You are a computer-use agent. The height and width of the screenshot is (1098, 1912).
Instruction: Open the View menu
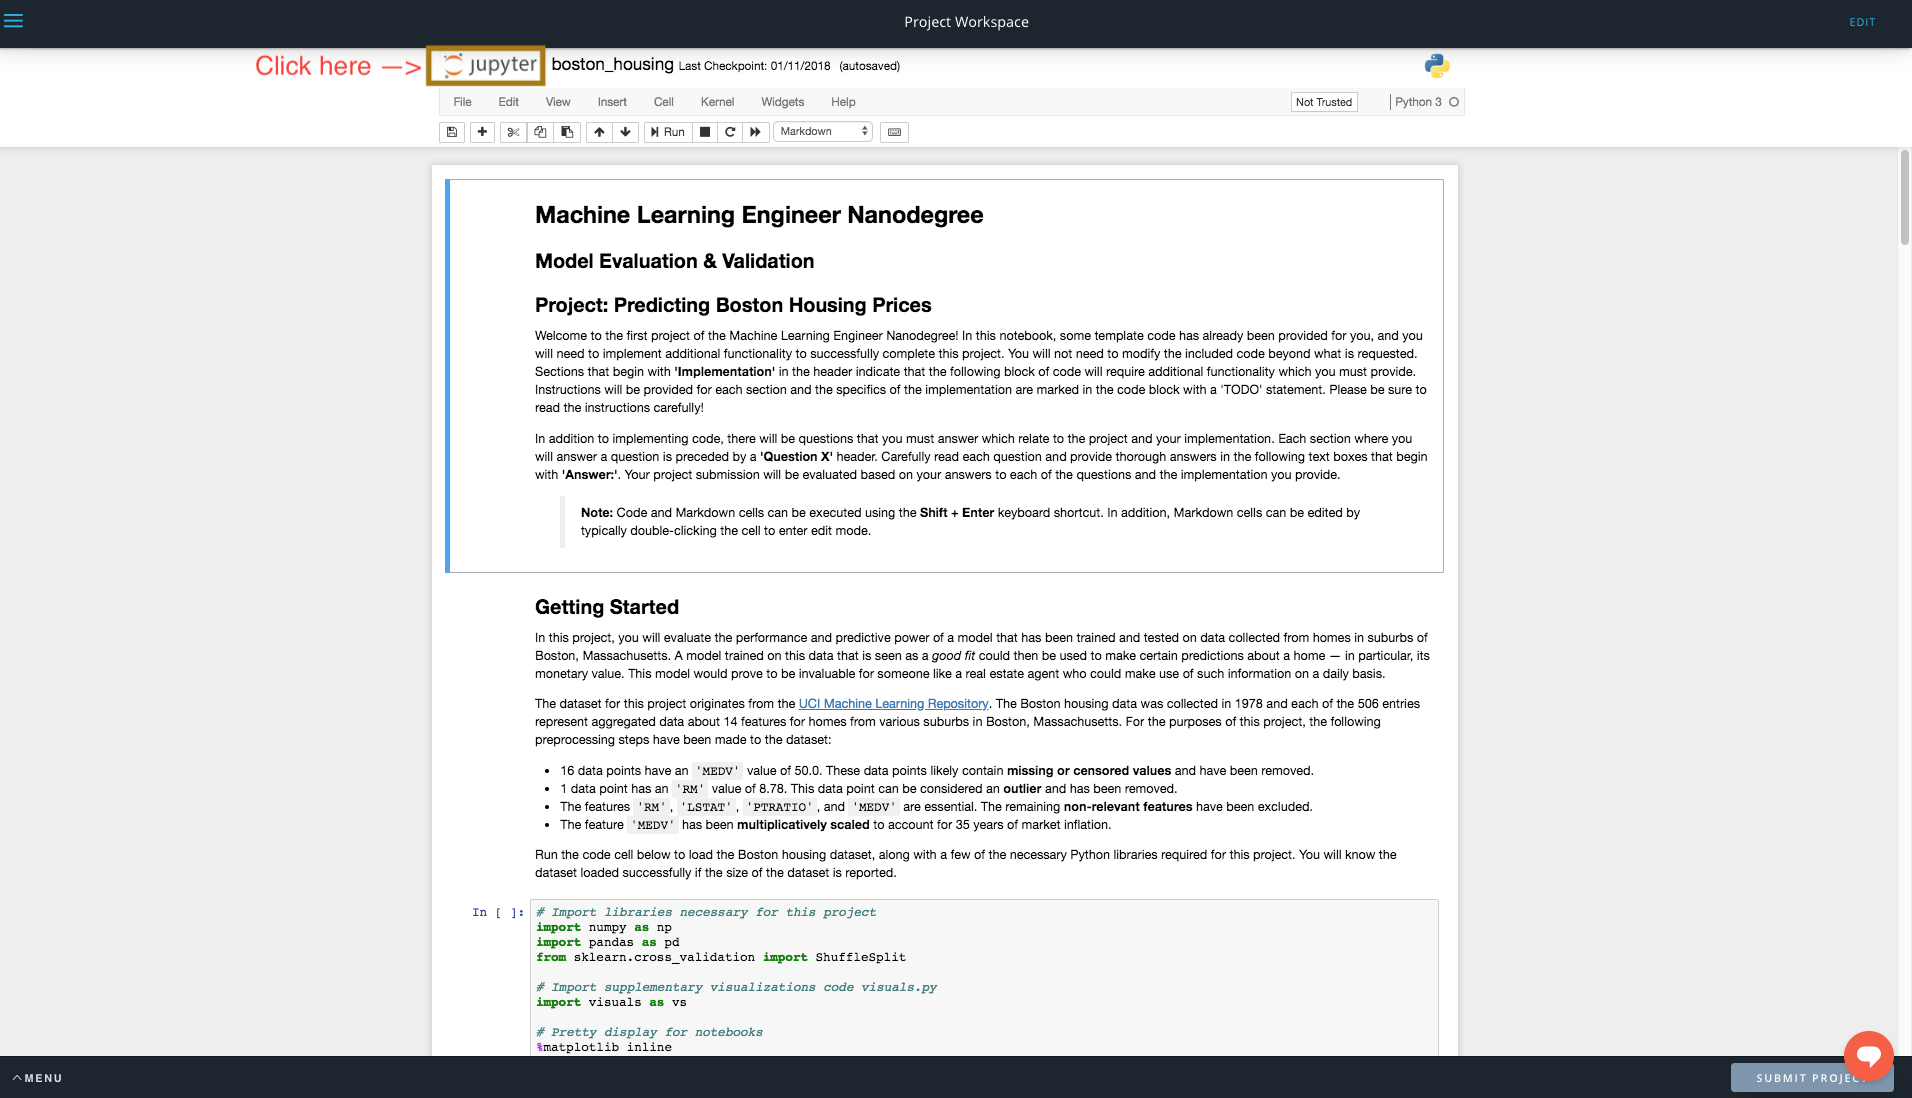pyautogui.click(x=558, y=102)
